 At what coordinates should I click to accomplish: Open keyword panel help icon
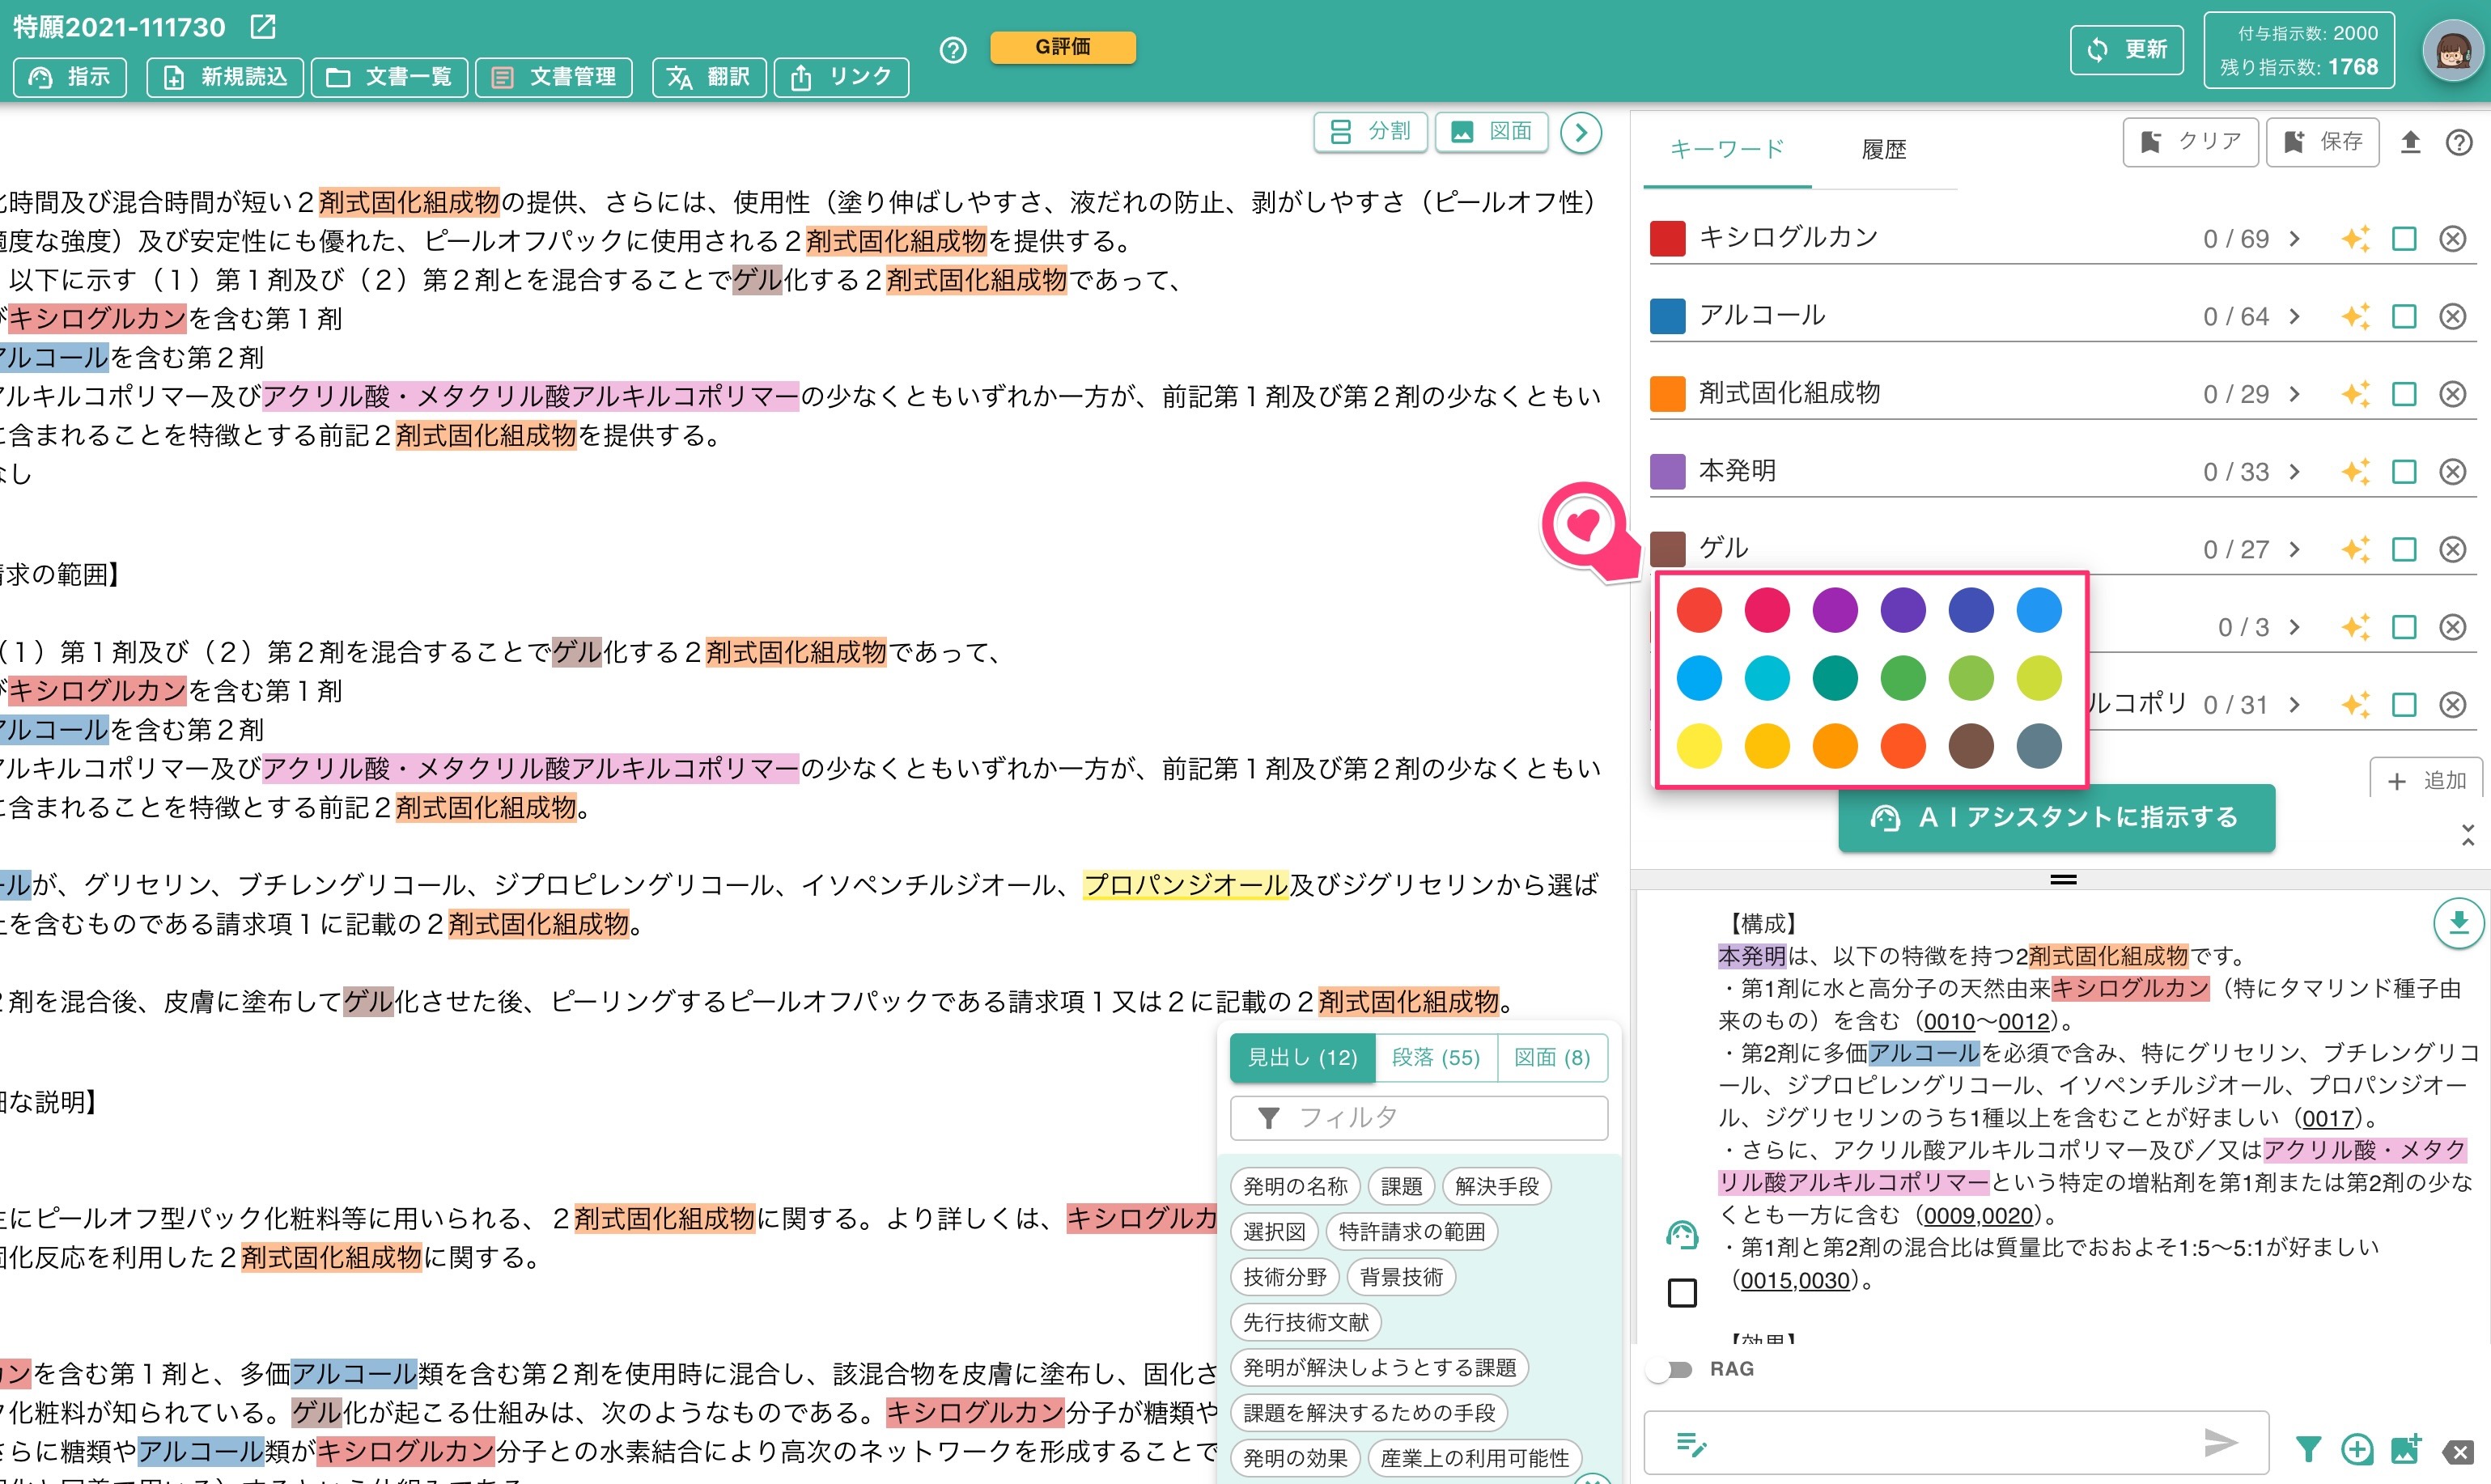[x=2459, y=142]
